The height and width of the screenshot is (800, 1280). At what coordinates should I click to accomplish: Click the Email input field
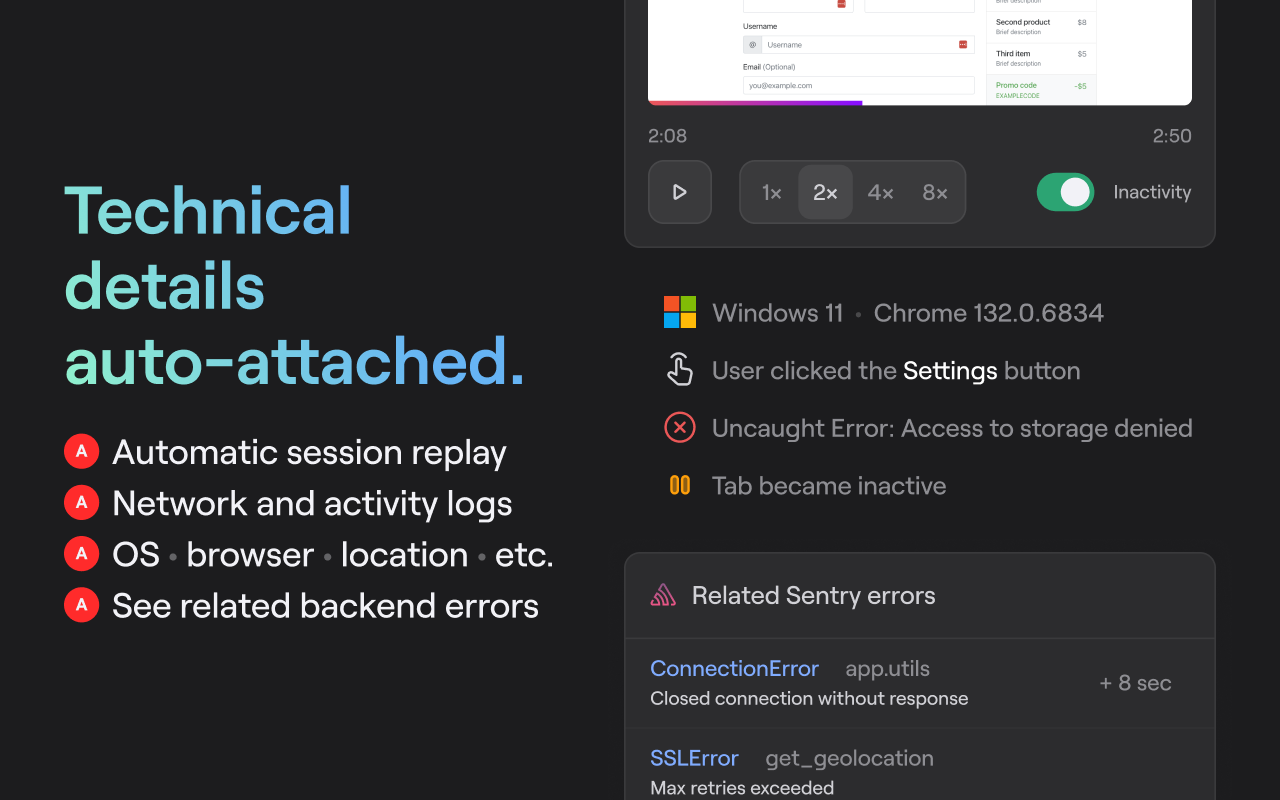point(860,85)
